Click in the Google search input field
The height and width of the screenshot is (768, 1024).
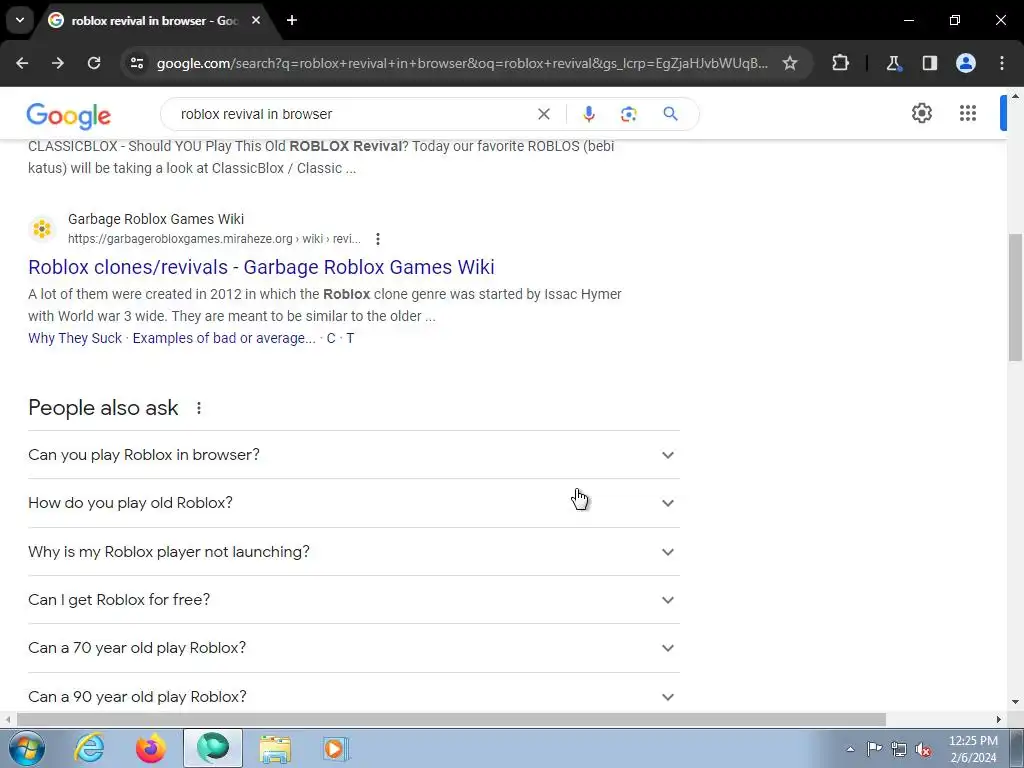coord(353,114)
